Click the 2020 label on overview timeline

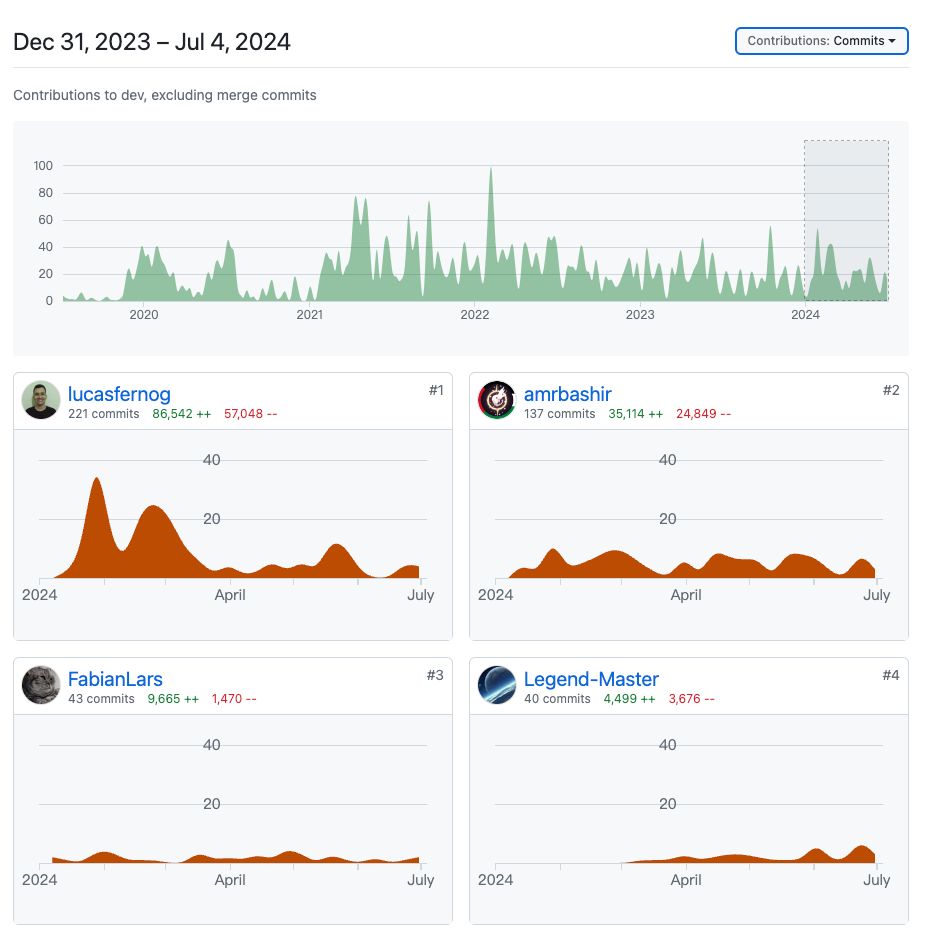click(x=144, y=315)
